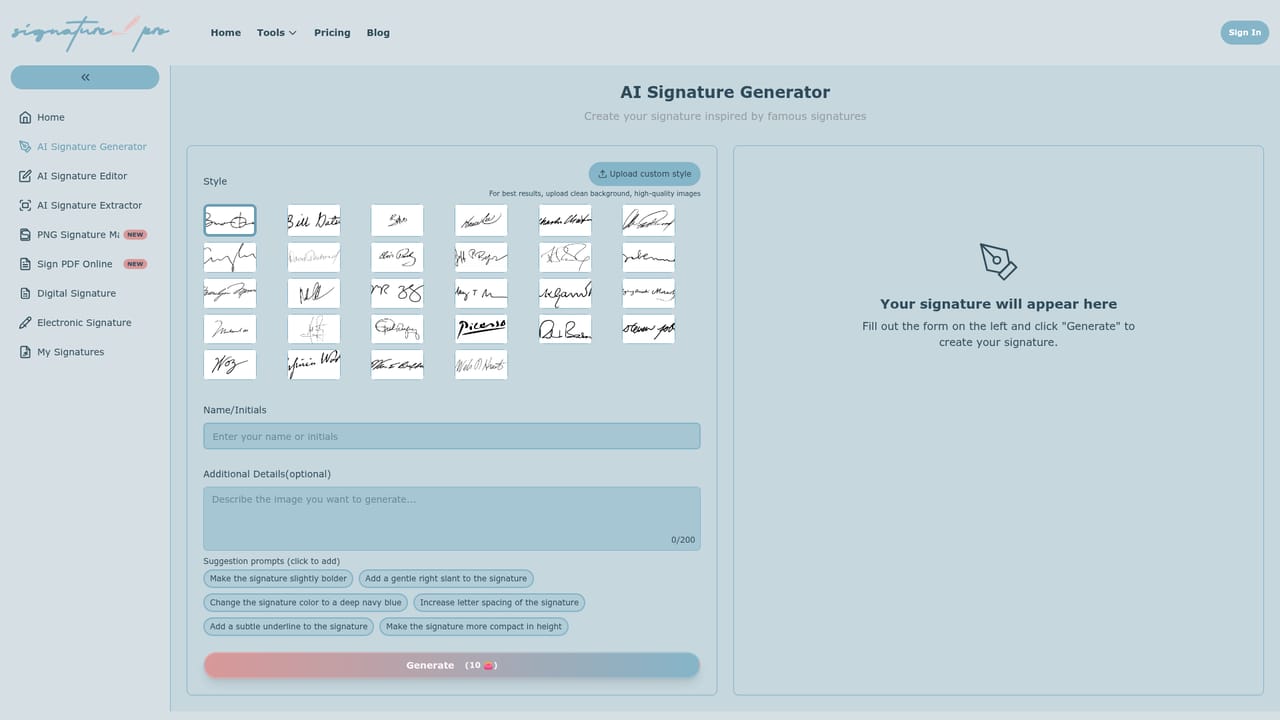Choose the Bill Gates signature style
The height and width of the screenshot is (720, 1280).
(314, 220)
